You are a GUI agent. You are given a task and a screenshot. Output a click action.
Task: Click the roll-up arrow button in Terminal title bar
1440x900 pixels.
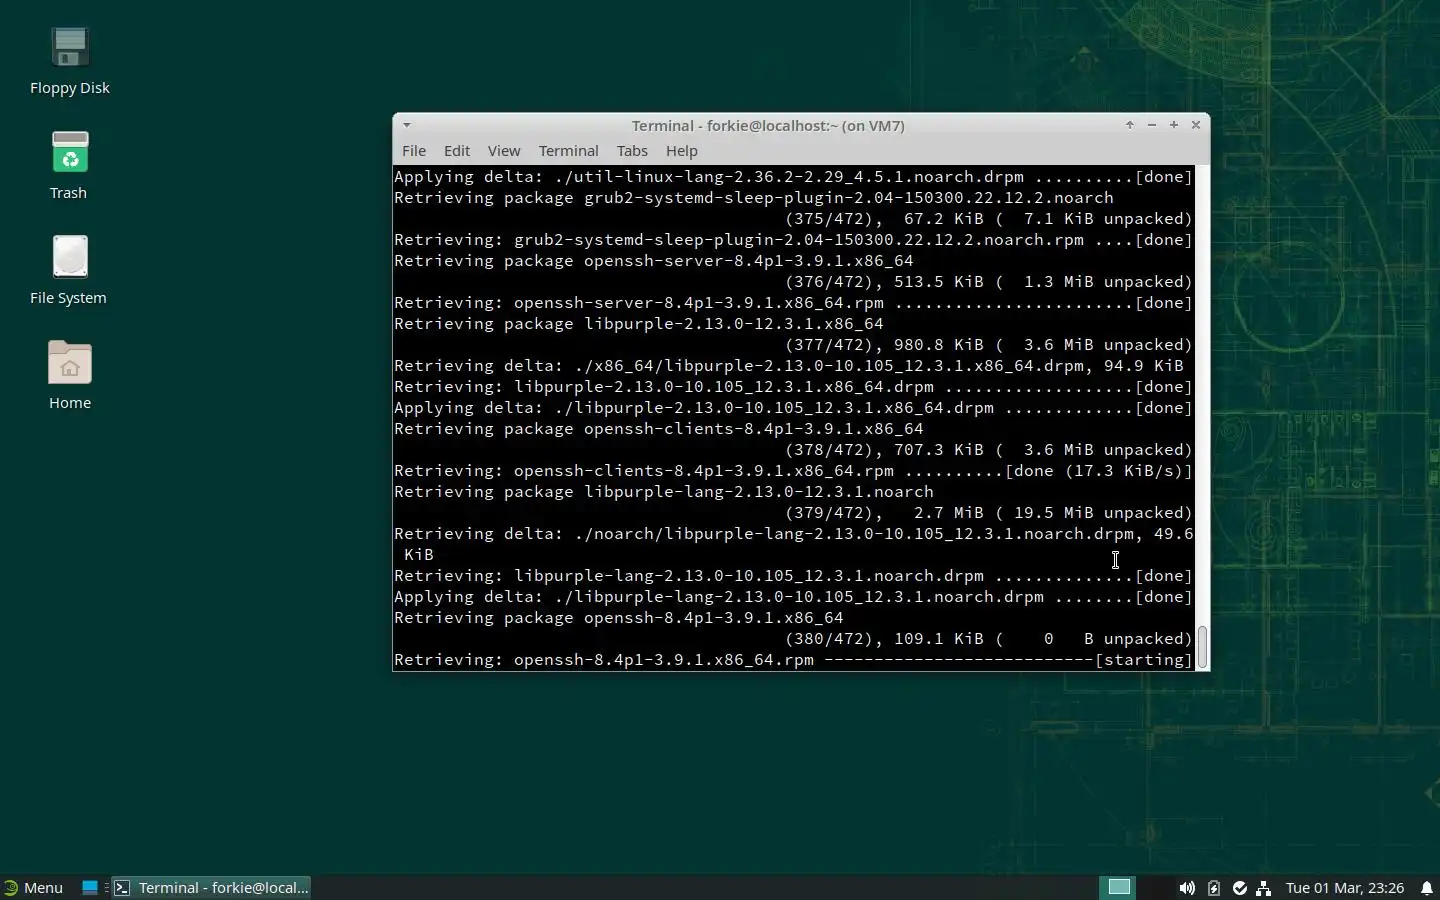click(x=1130, y=125)
